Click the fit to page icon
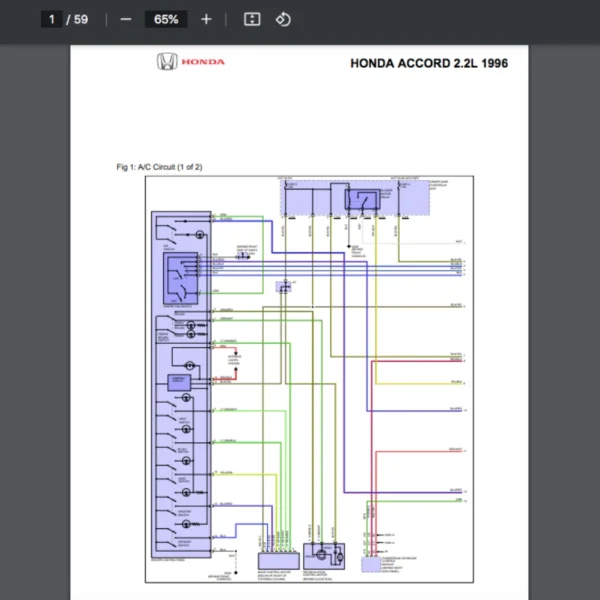The image size is (600, 600). tap(252, 19)
